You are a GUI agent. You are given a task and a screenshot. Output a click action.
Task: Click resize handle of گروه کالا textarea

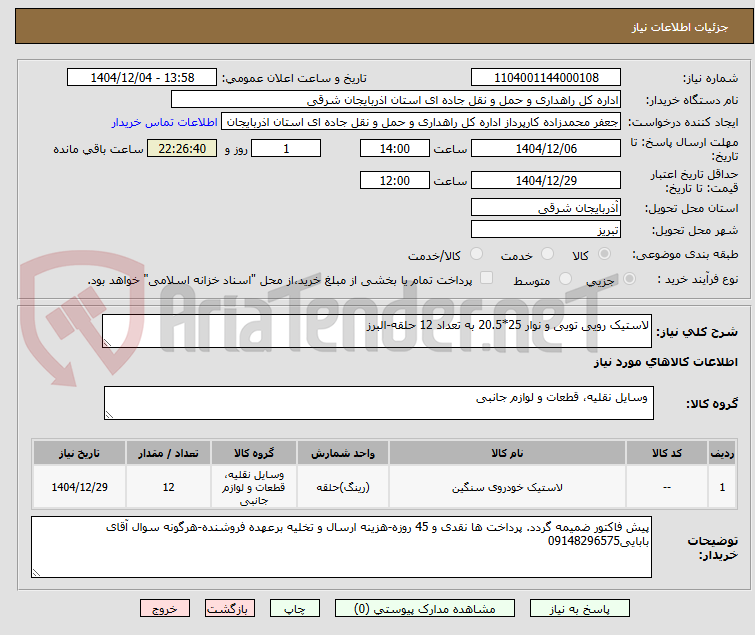(x=109, y=415)
